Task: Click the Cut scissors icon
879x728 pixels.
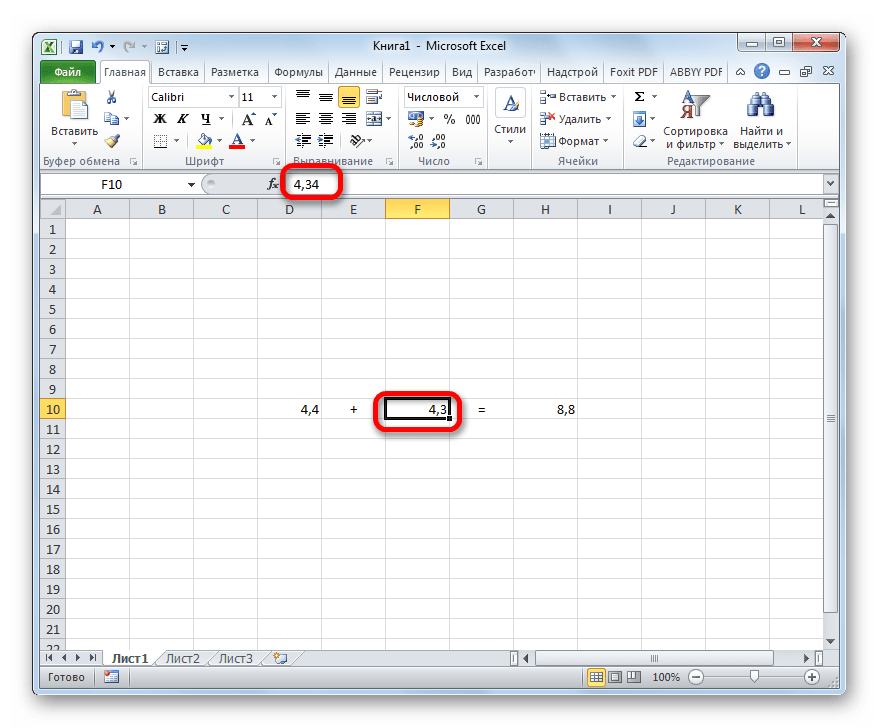Action: [112, 97]
